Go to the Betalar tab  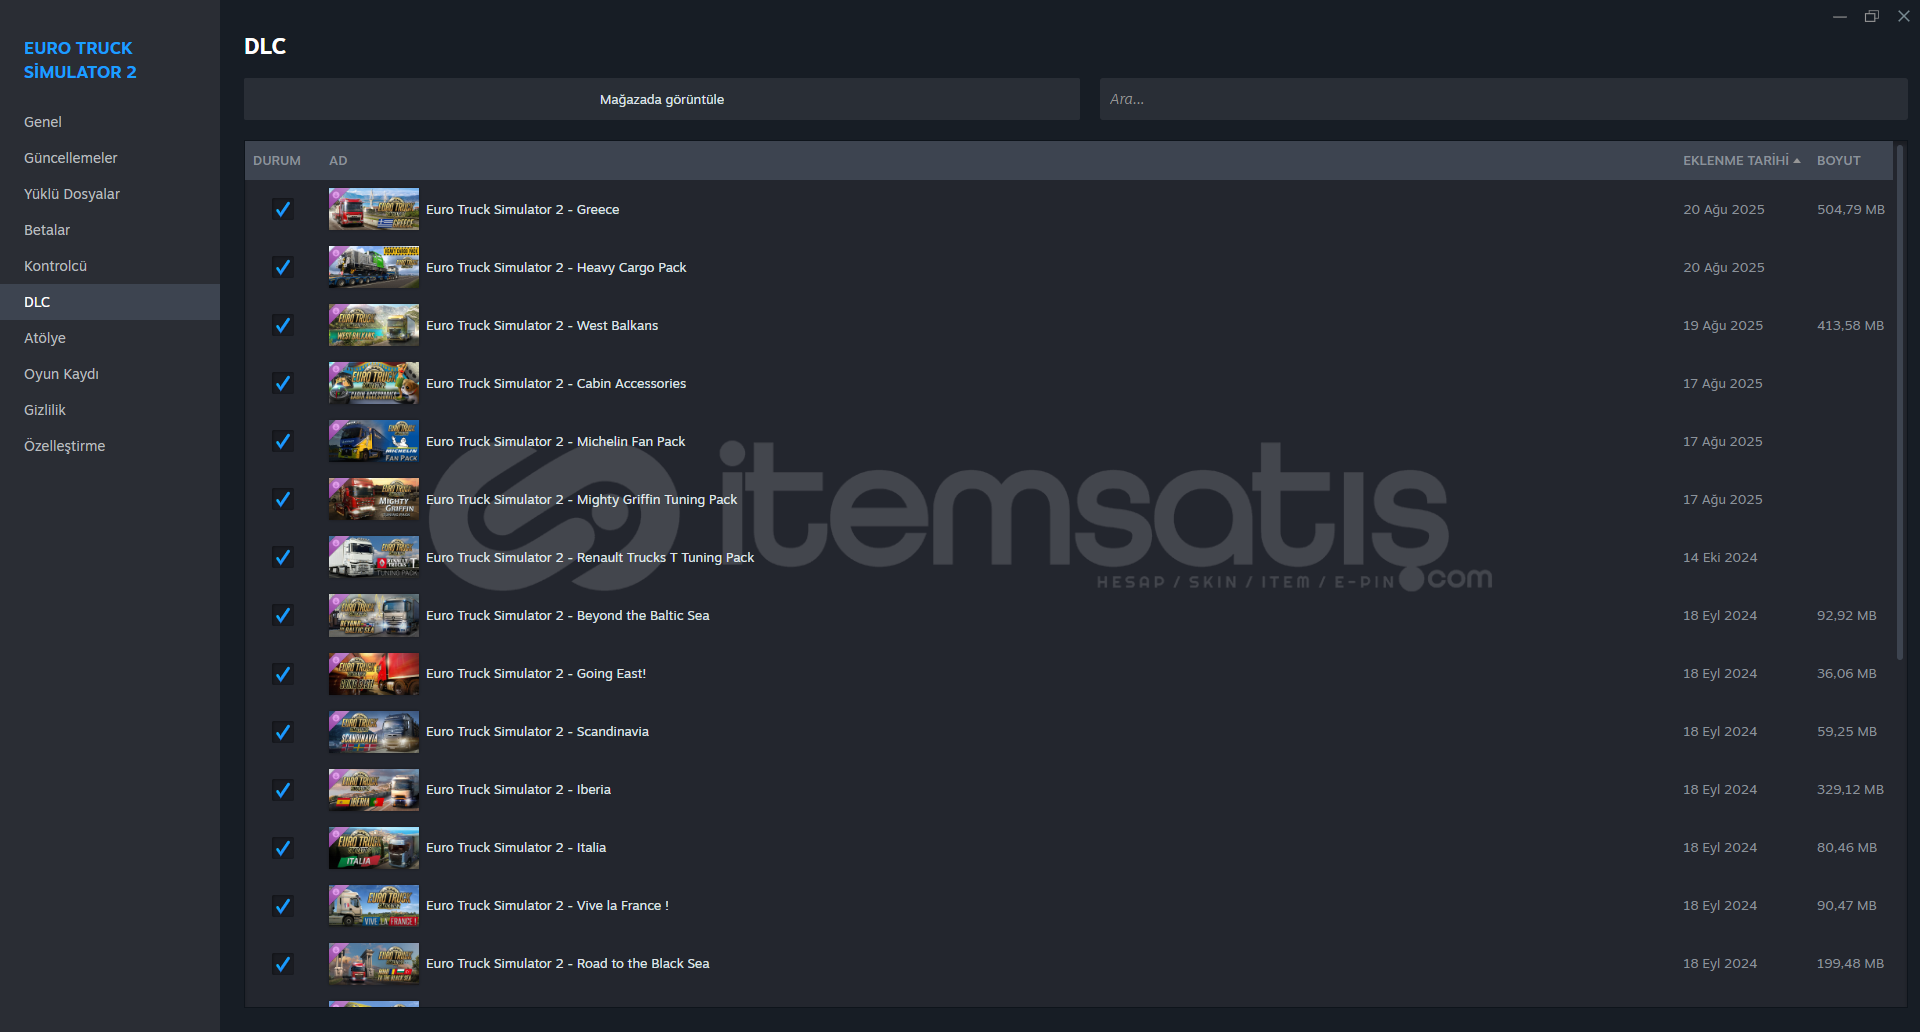coord(110,230)
